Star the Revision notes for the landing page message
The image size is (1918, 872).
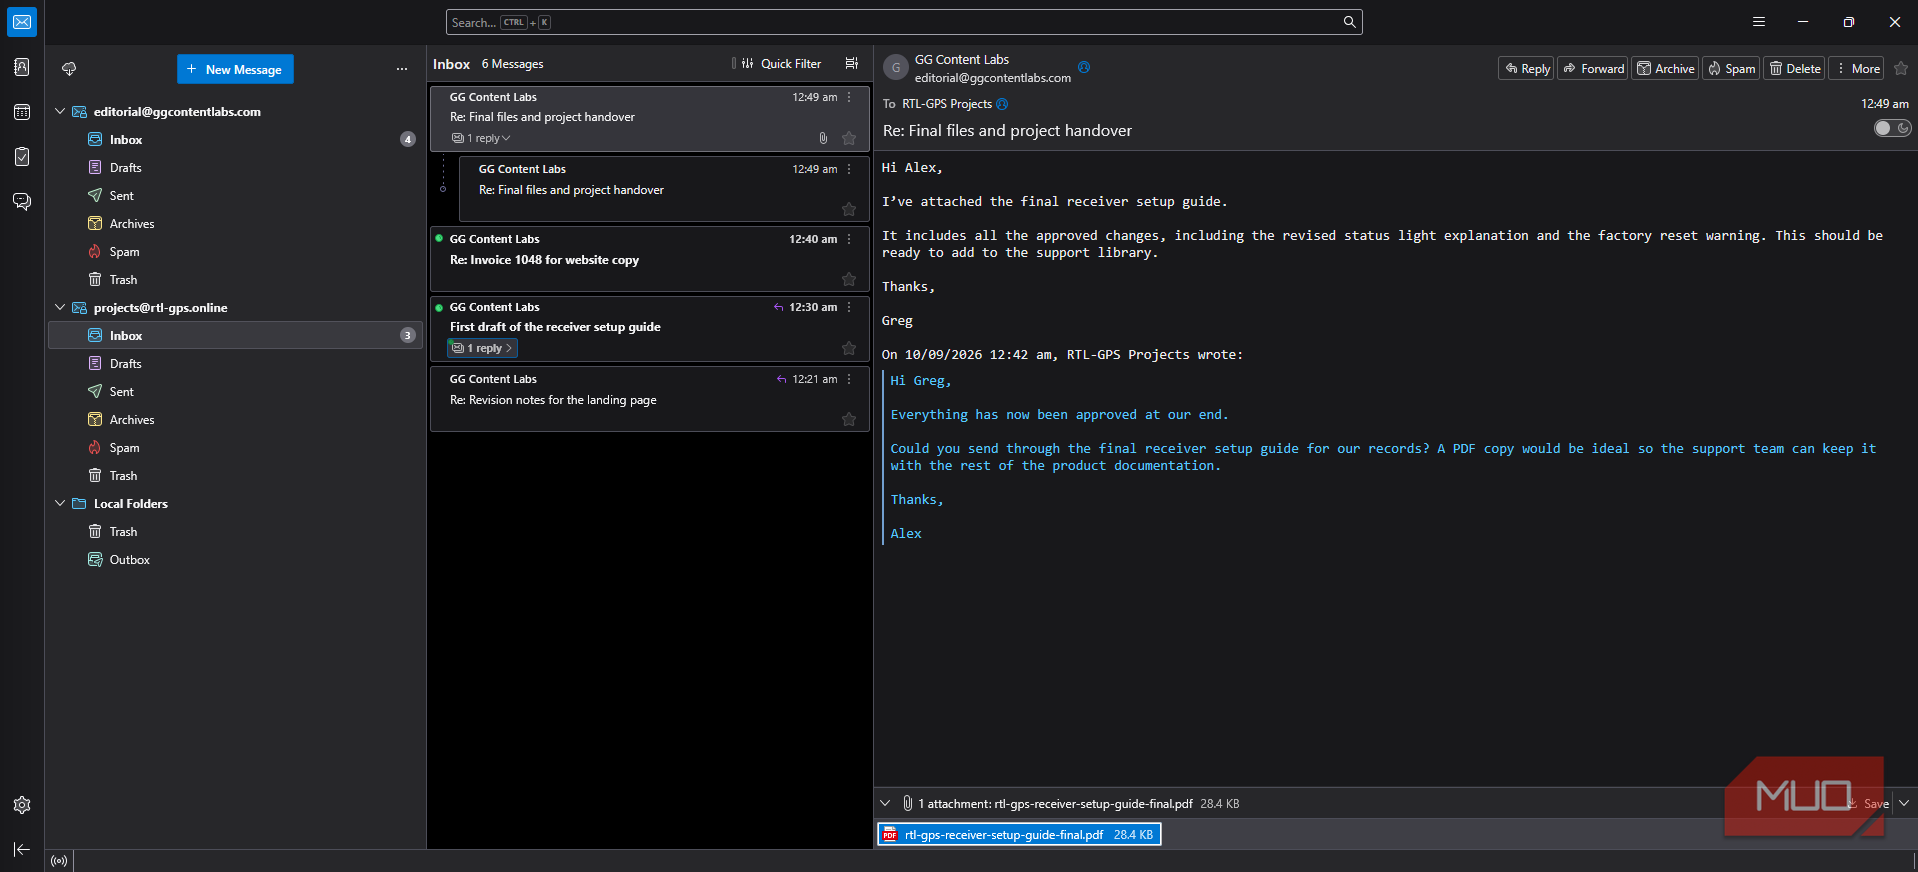[x=849, y=419]
